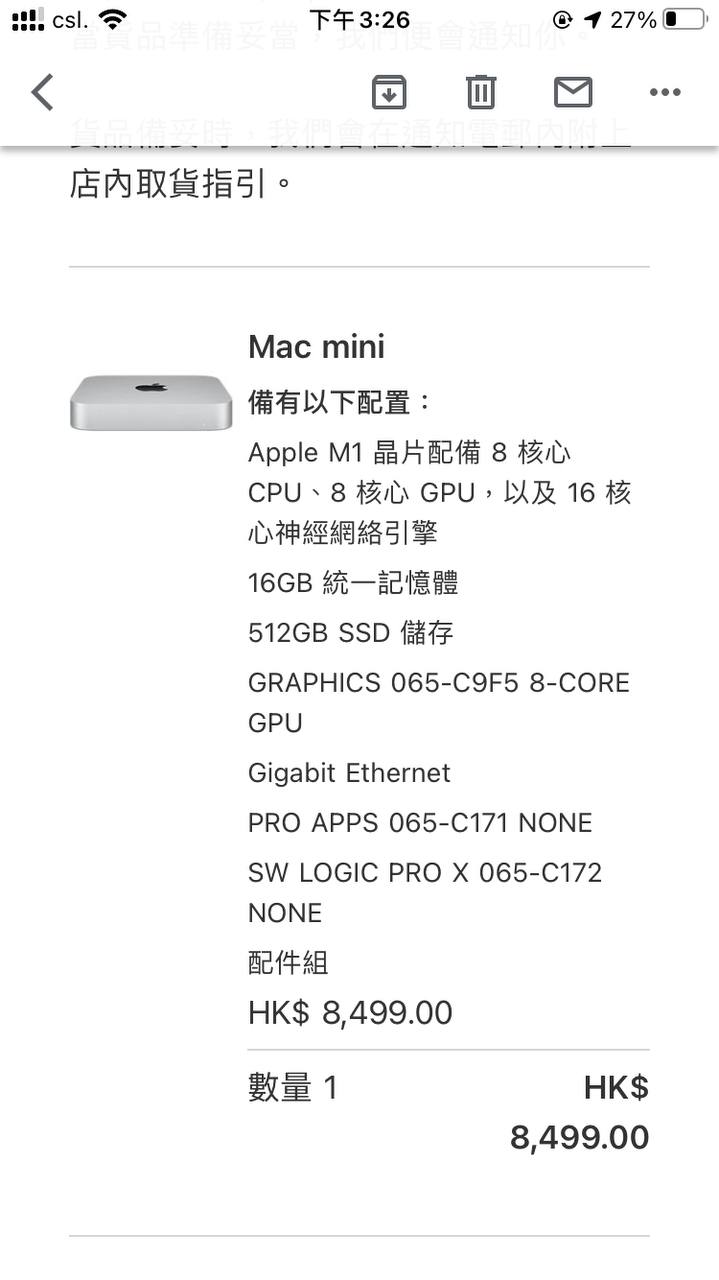Open the three-dot more options menu
Image resolution: width=719 pixels, height=1280 pixels.
click(x=665, y=92)
